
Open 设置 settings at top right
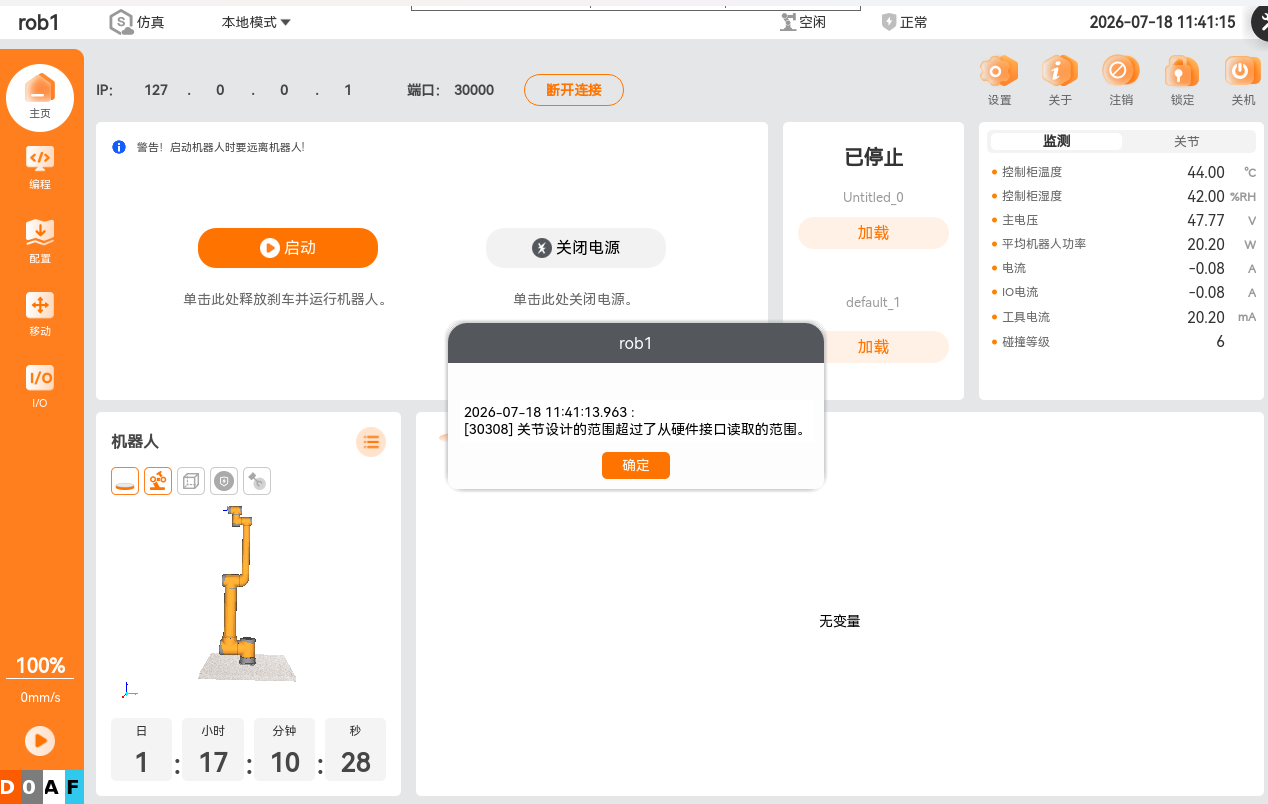[999, 80]
